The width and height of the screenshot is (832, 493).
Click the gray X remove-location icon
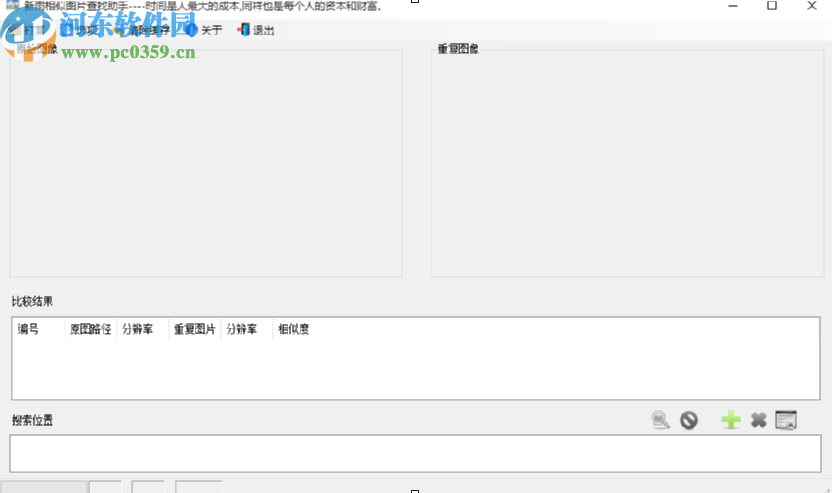click(759, 420)
